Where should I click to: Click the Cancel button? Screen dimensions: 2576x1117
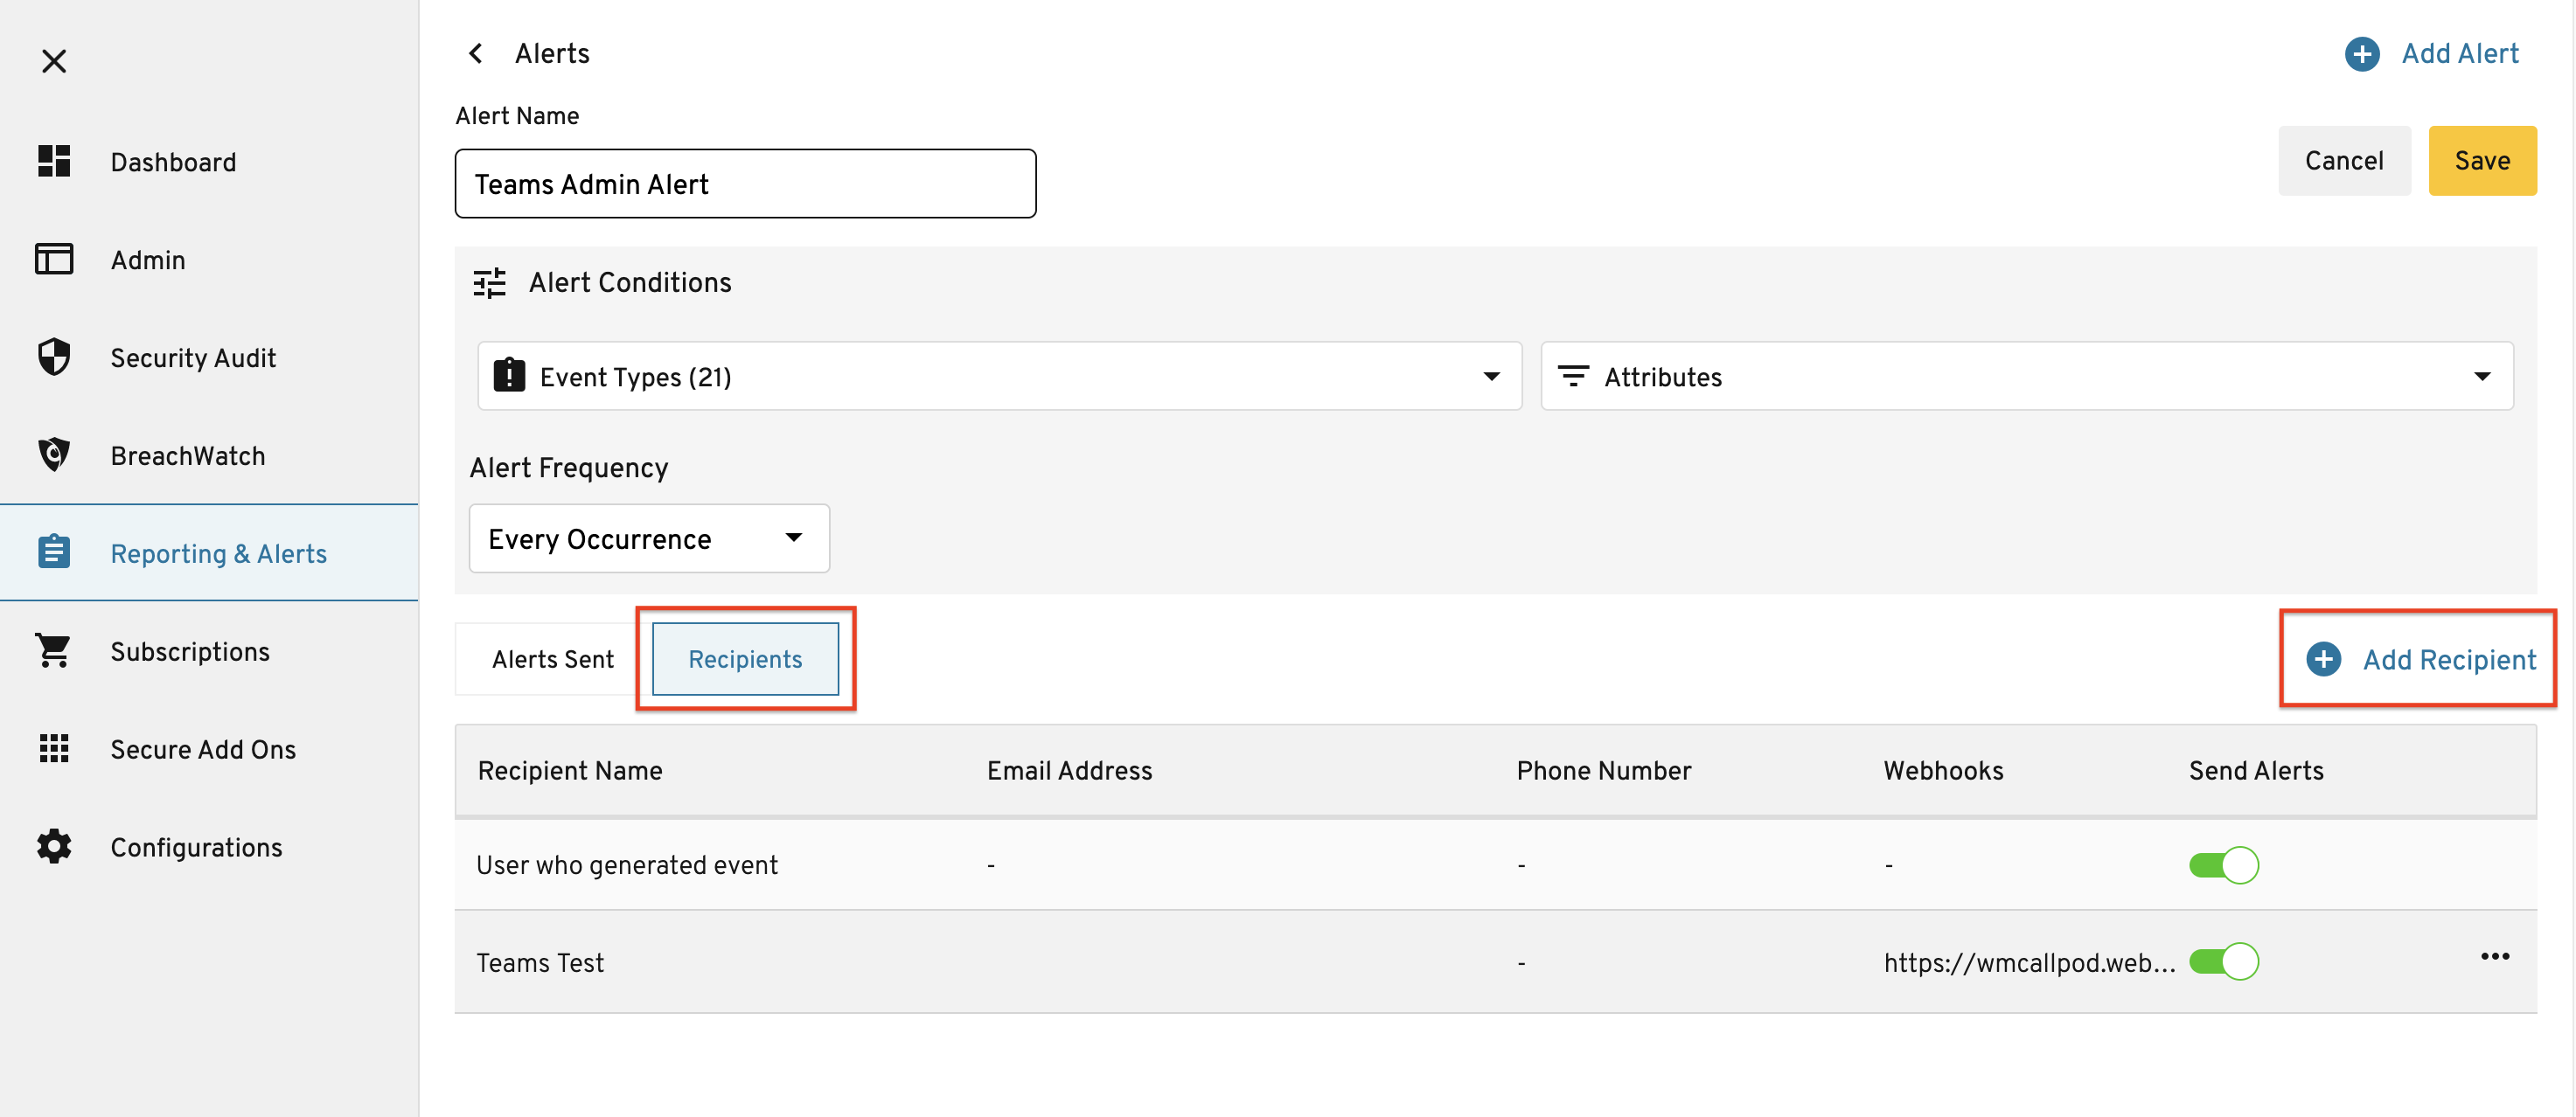coord(2344,161)
